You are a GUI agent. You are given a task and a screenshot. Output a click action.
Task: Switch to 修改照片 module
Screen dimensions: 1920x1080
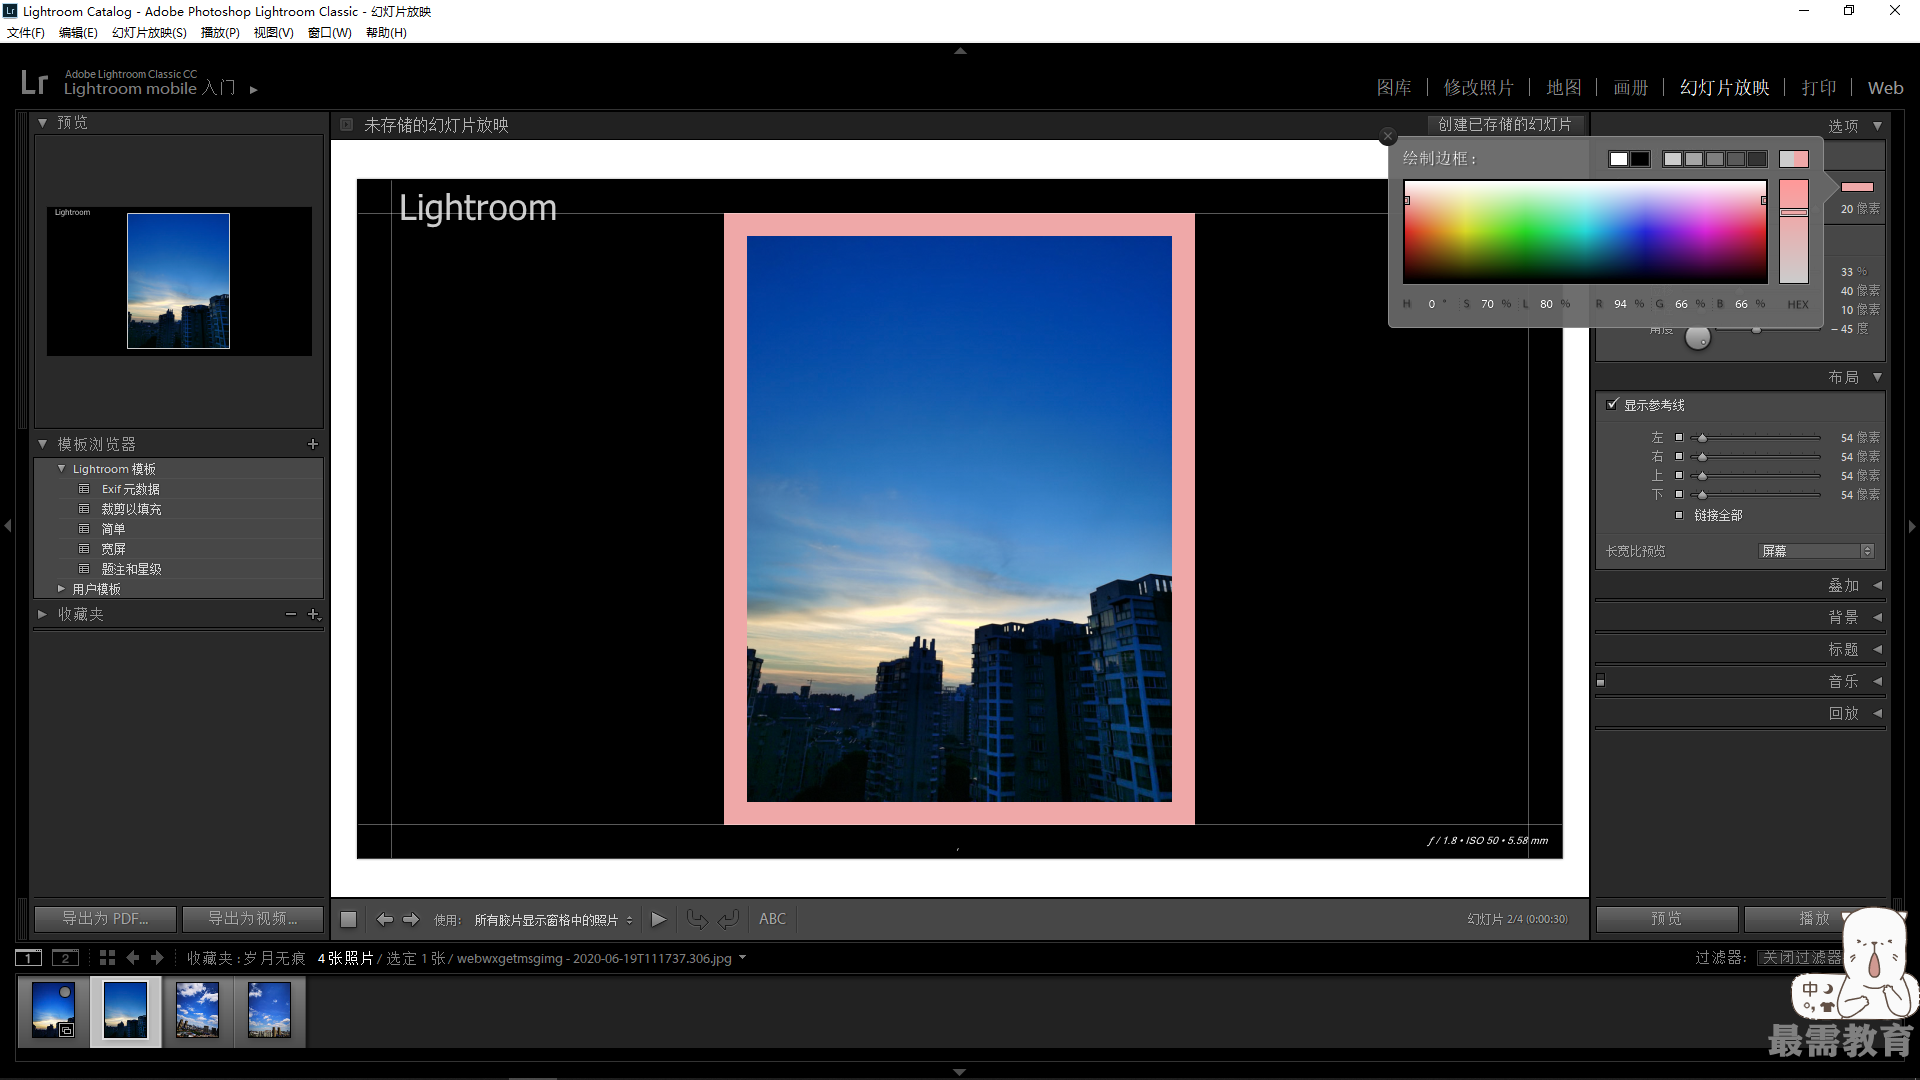click(x=1479, y=88)
